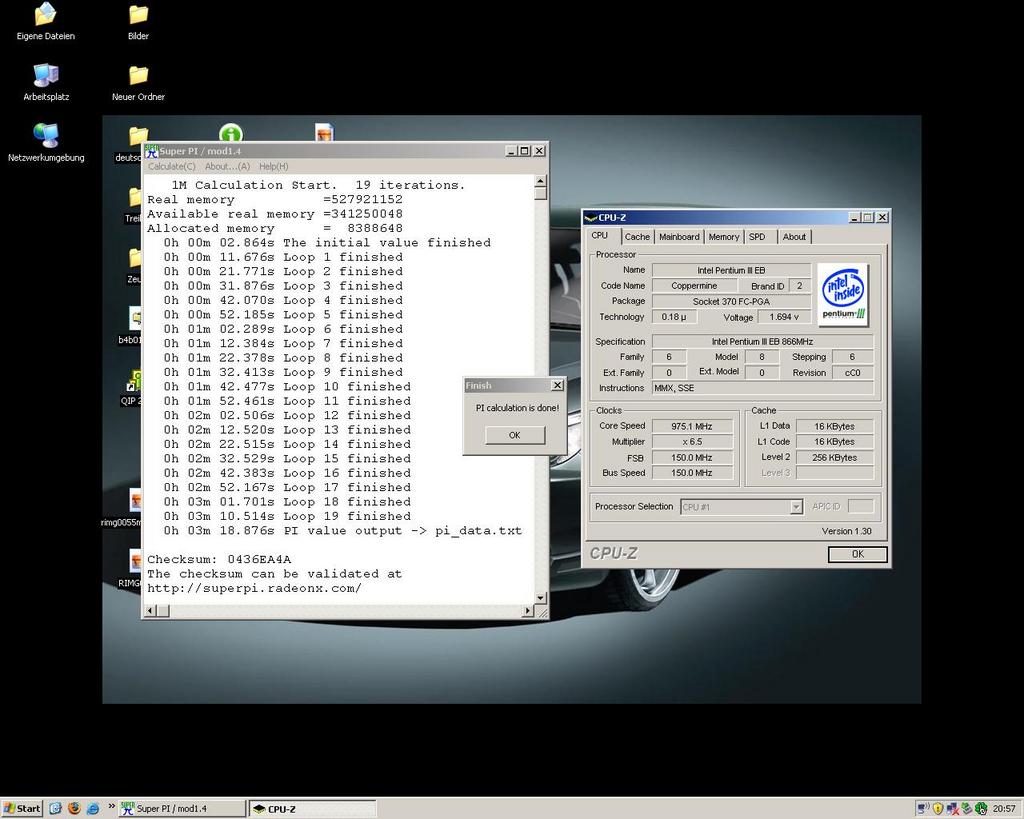Click the Level 2 cache value 256 KBytes
The width and height of the screenshot is (1024, 819).
(834, 458)
